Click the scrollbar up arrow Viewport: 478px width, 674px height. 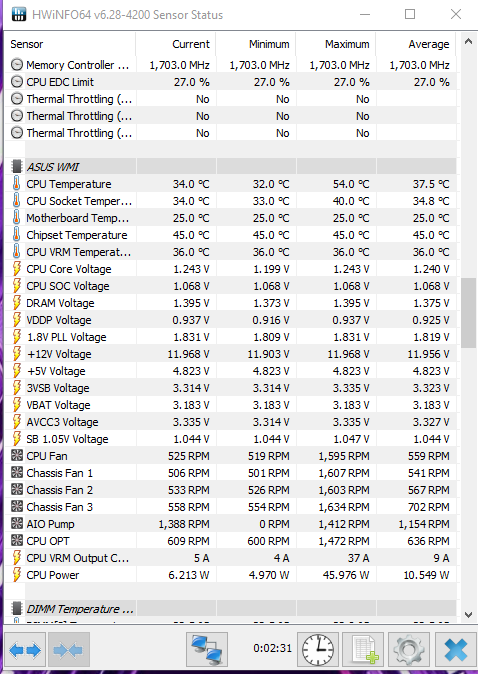[x=468, y=42]
